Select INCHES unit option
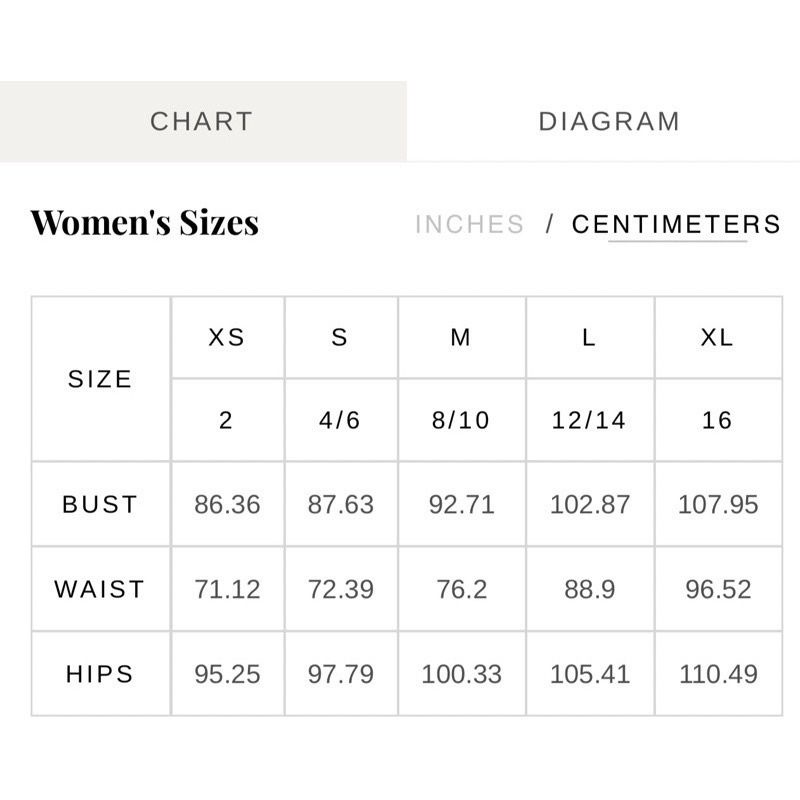This screenshot has height=800, width=800. point(470,224)
